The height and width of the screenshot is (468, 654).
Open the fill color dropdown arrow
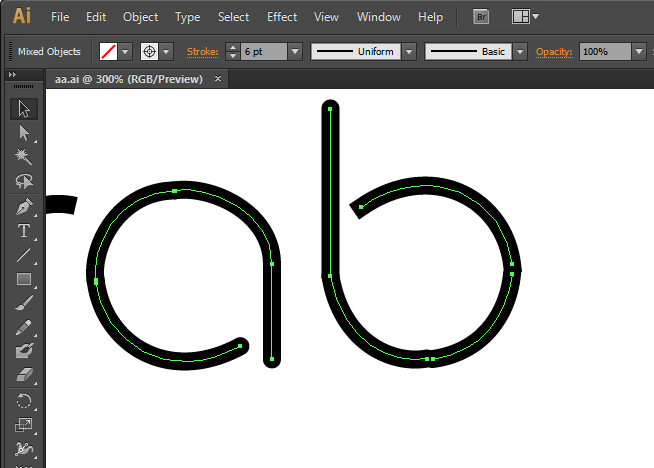pos(125,52)
